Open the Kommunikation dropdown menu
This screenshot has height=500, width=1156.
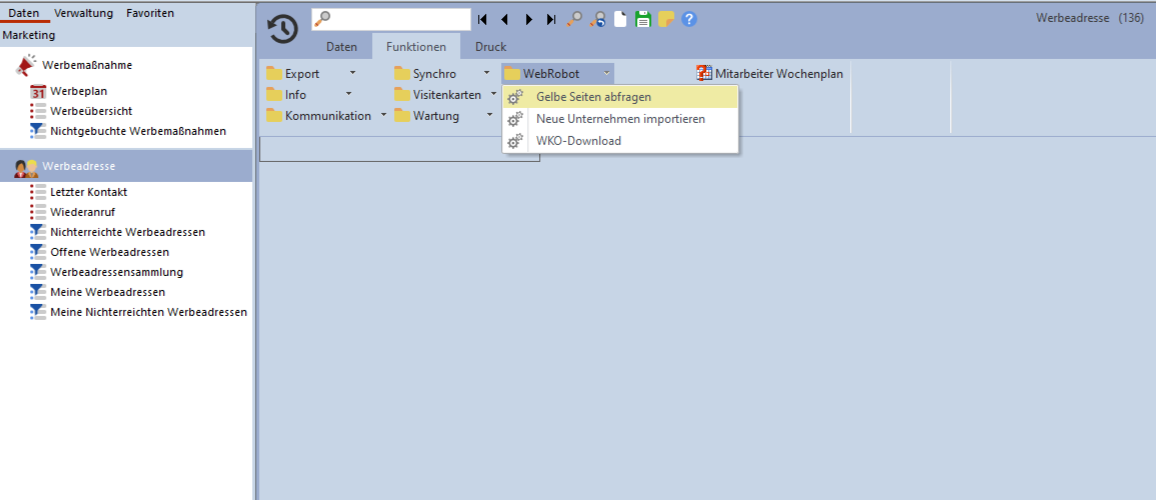(384, 116)
